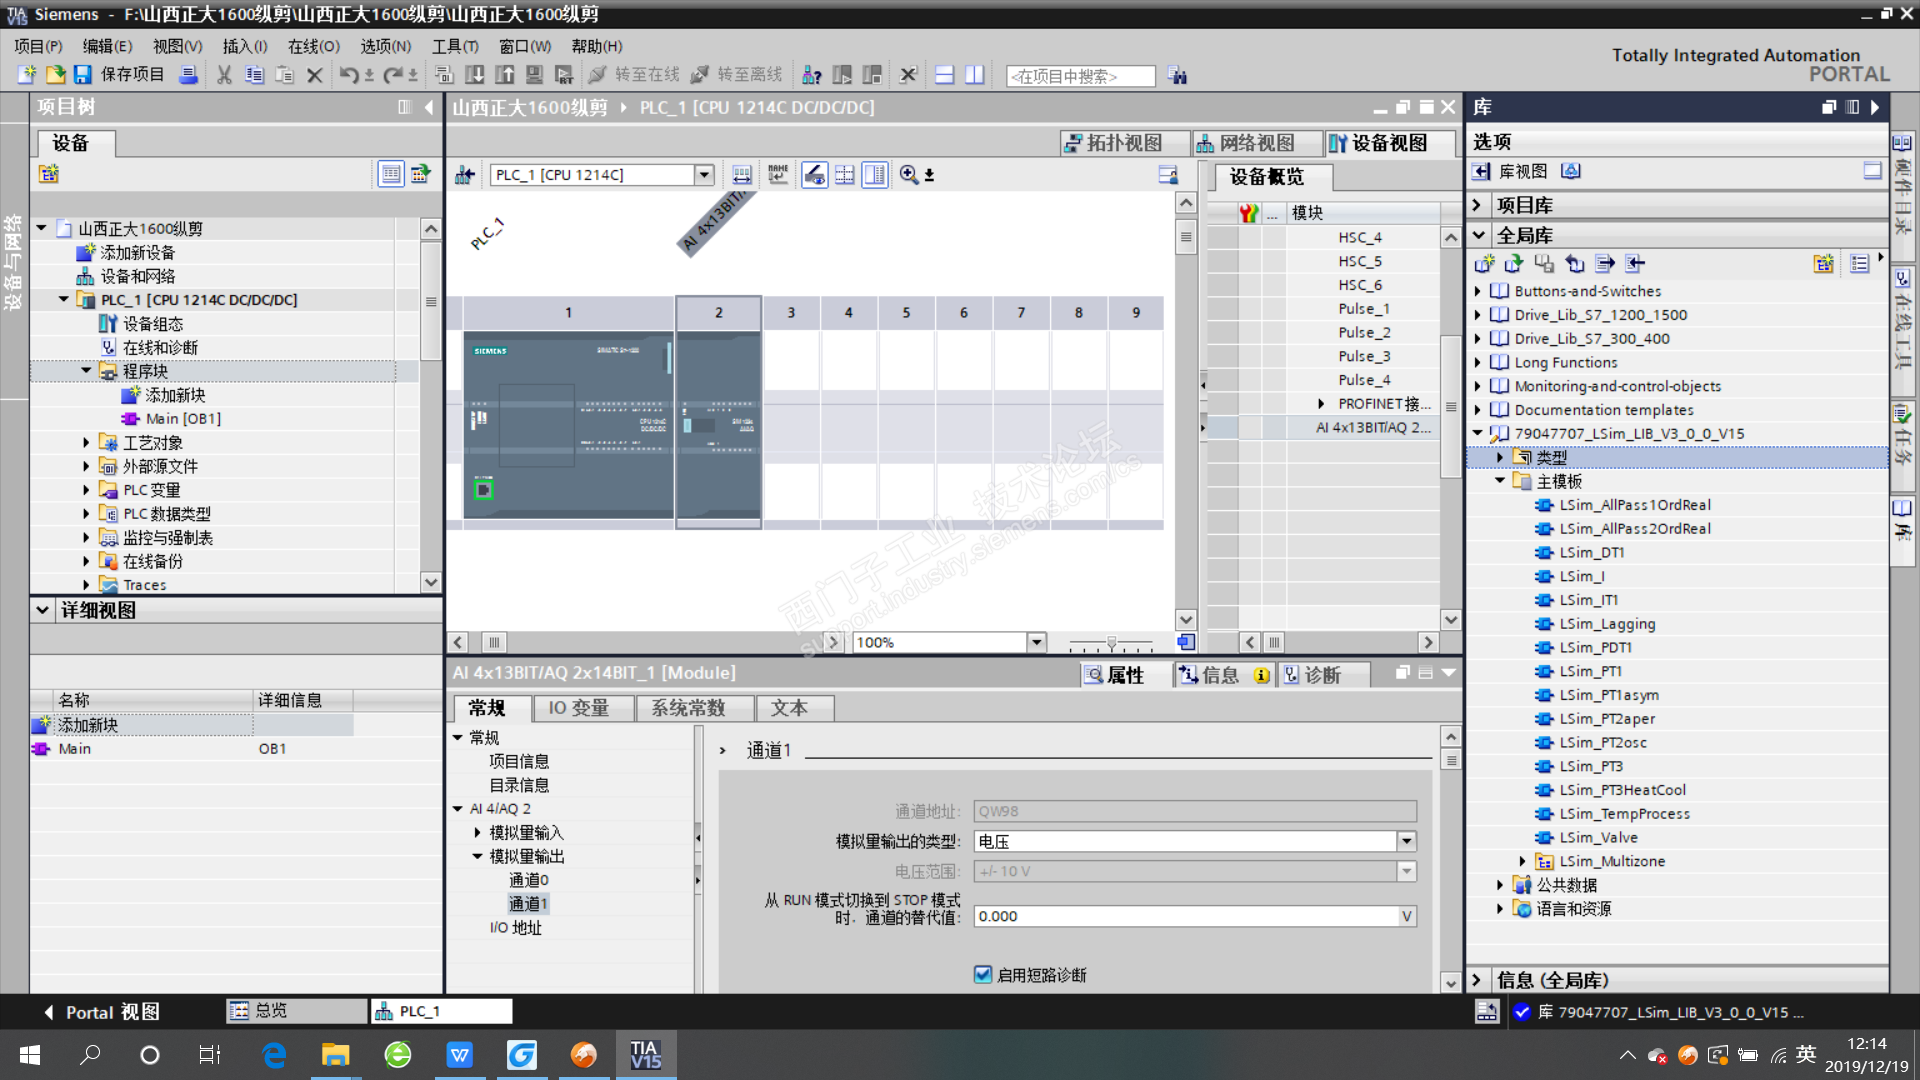
Task: Click the zoom slider in device view
Action: (1110, 643)
